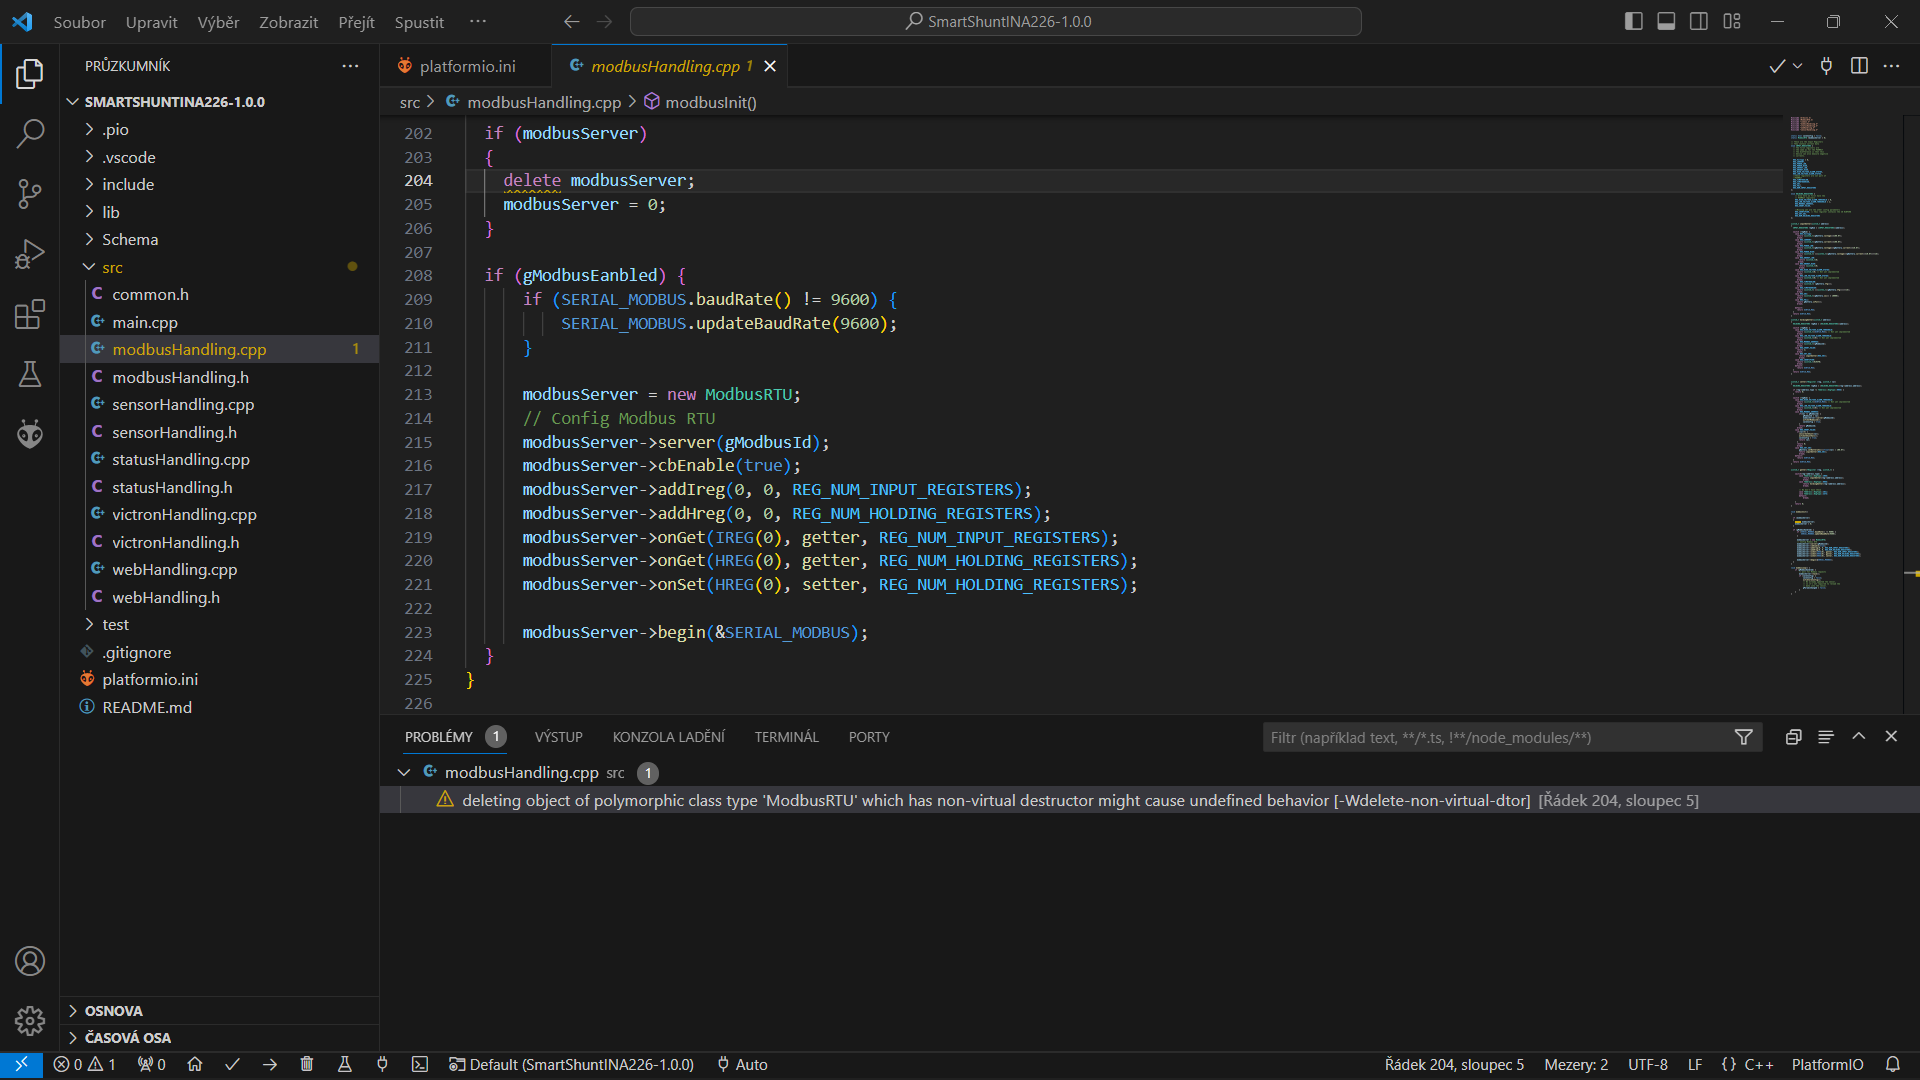Toggle primary side bar layout button

(x=1633, y=21)
